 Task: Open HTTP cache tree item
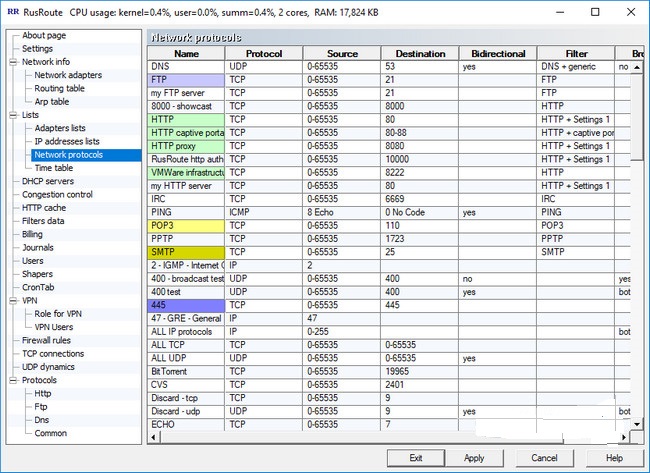click(x=44, y=208)
